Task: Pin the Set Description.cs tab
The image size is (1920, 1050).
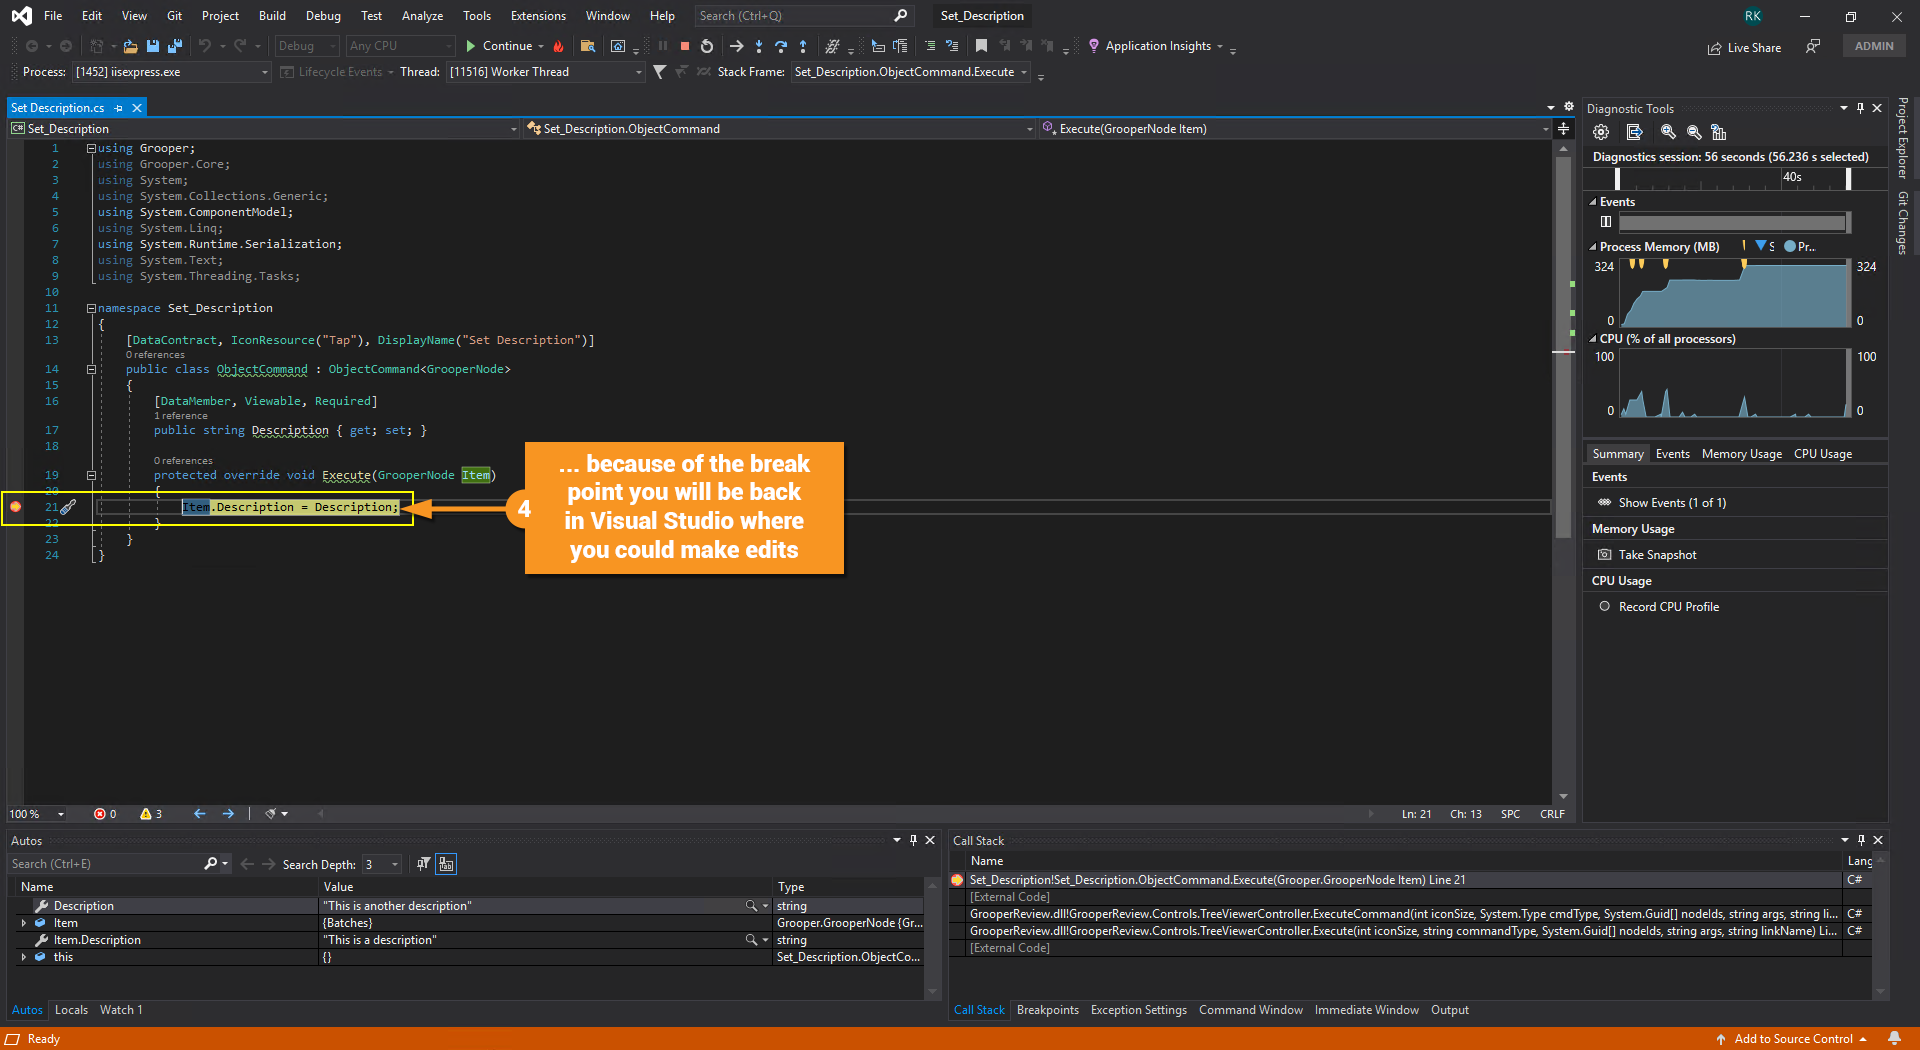Action: click(119, 108)
